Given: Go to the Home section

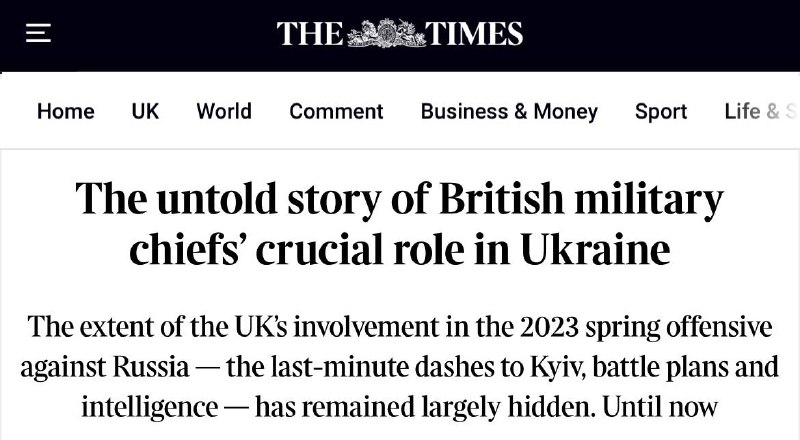Looking at the screenshot, I should coord(66,111).
